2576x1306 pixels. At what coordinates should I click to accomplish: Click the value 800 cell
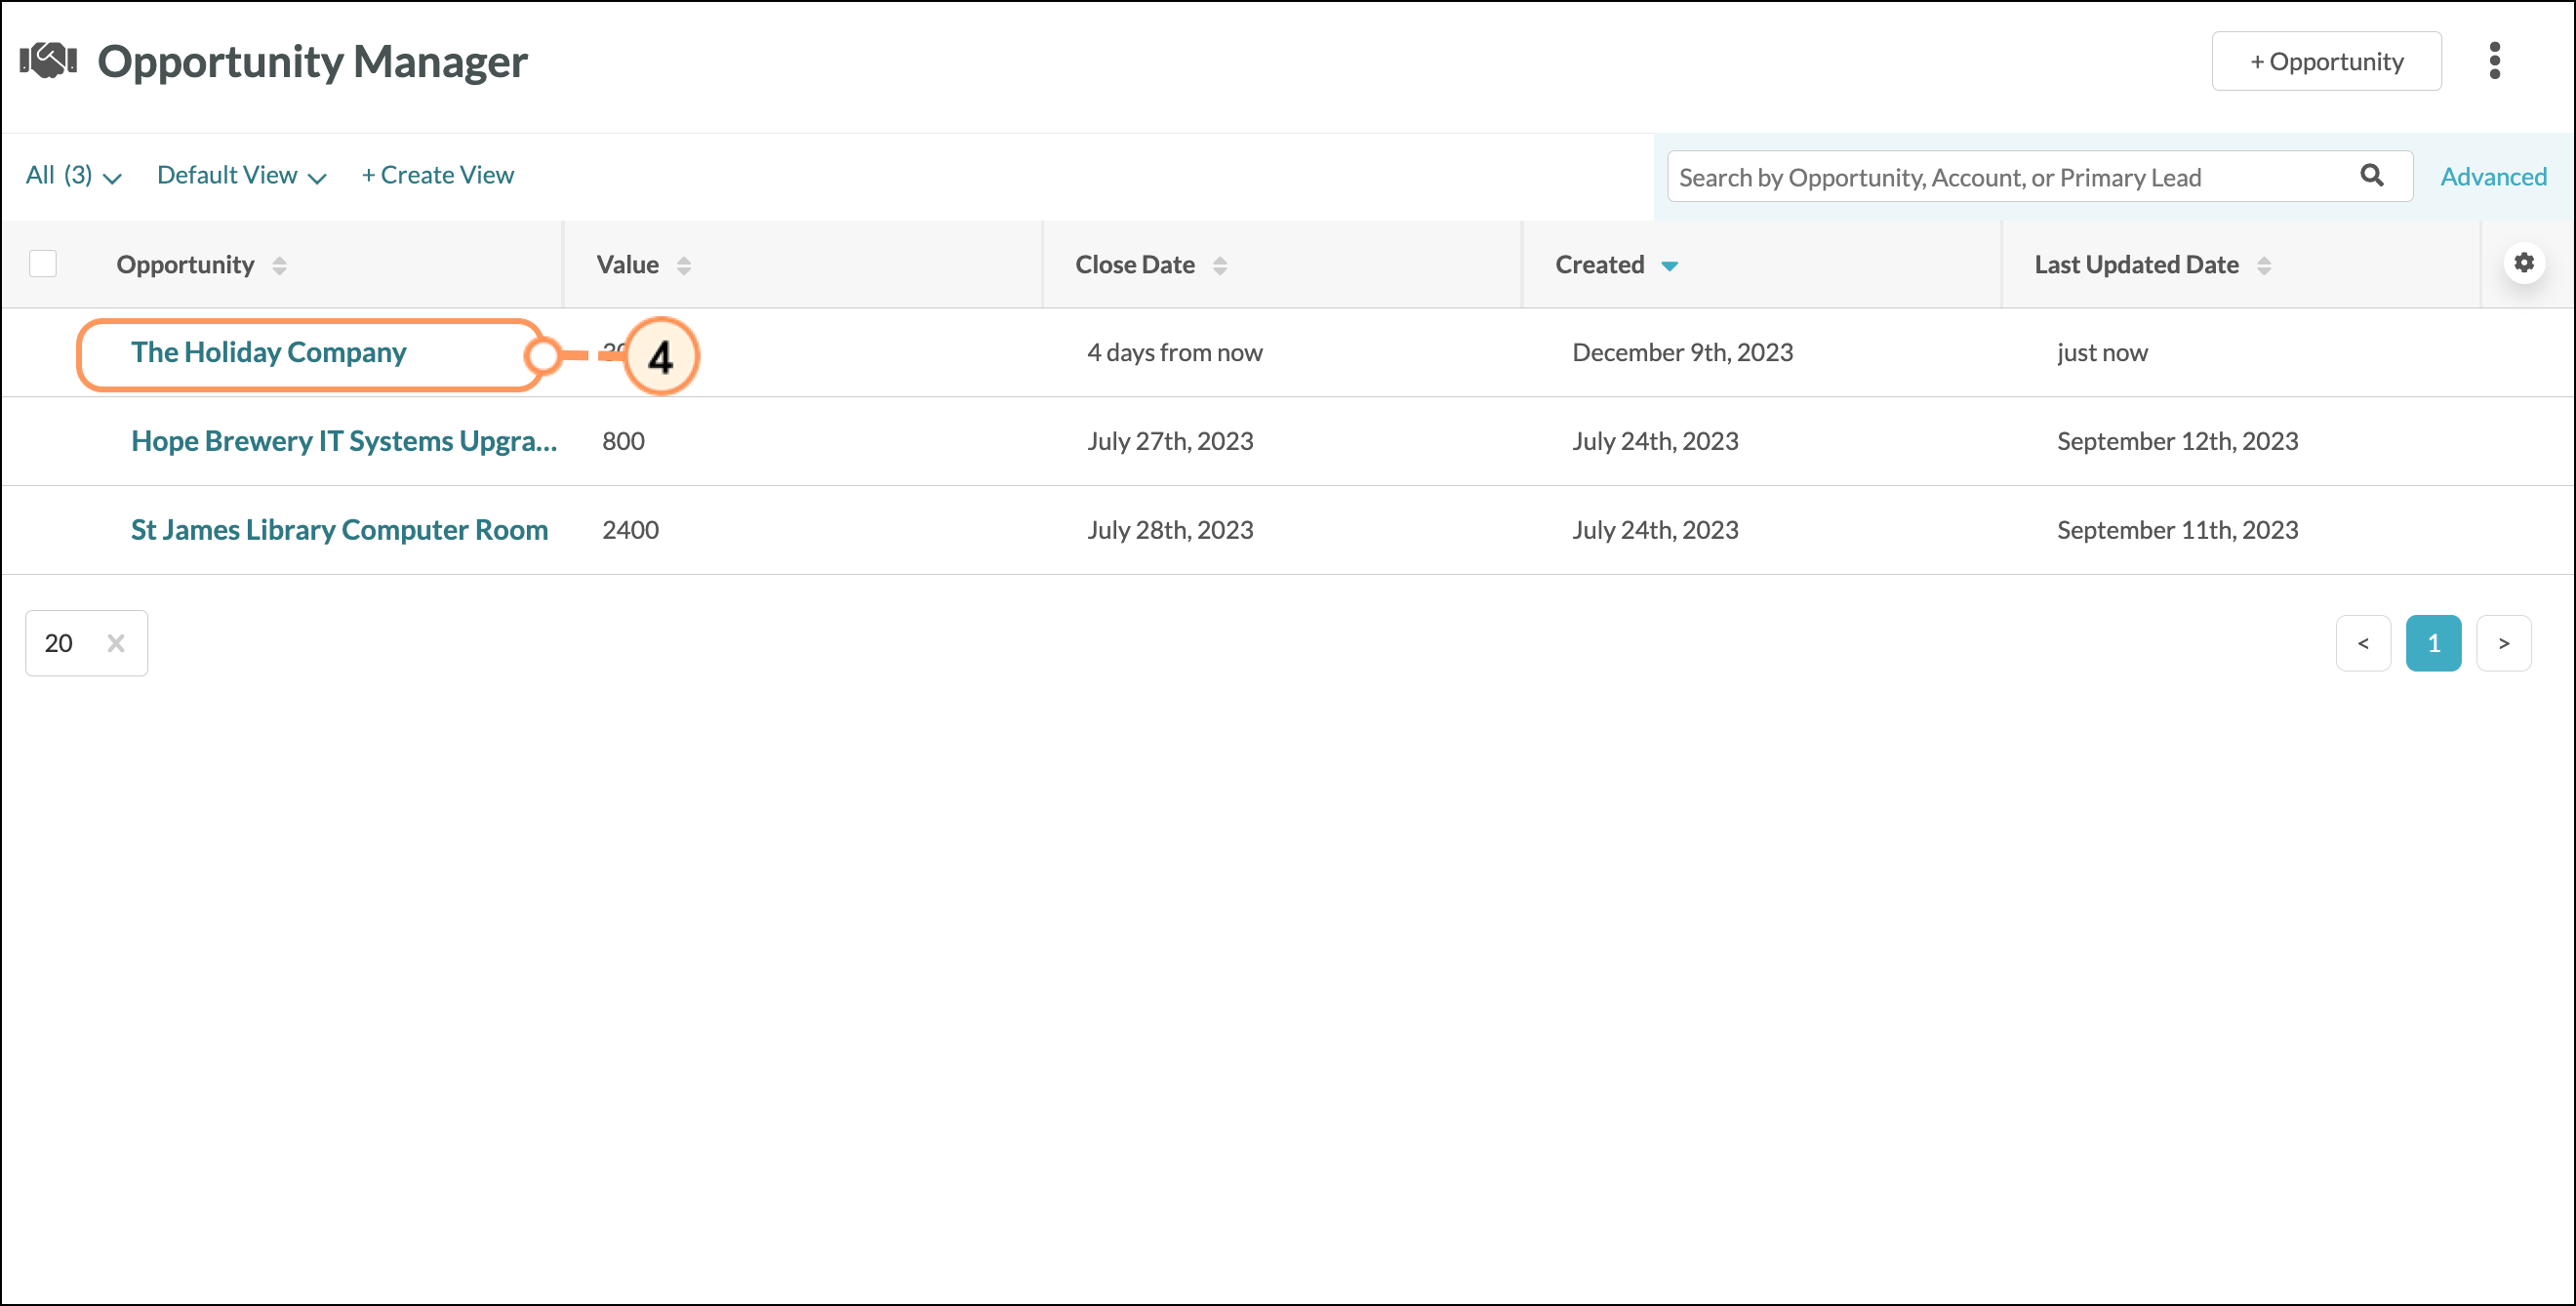click(623, 441)
